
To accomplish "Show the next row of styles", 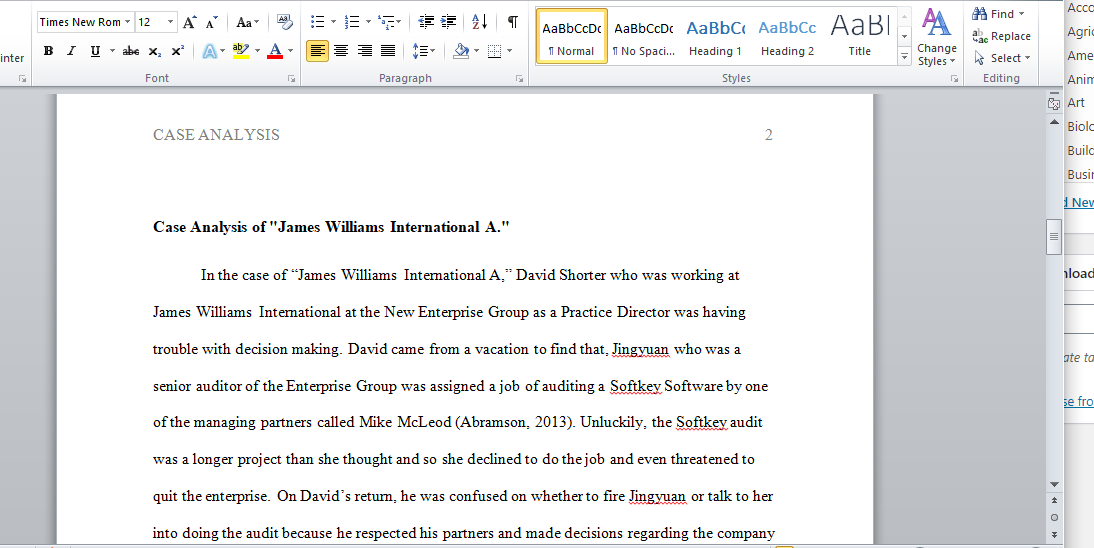I will (x=904, y=36).
